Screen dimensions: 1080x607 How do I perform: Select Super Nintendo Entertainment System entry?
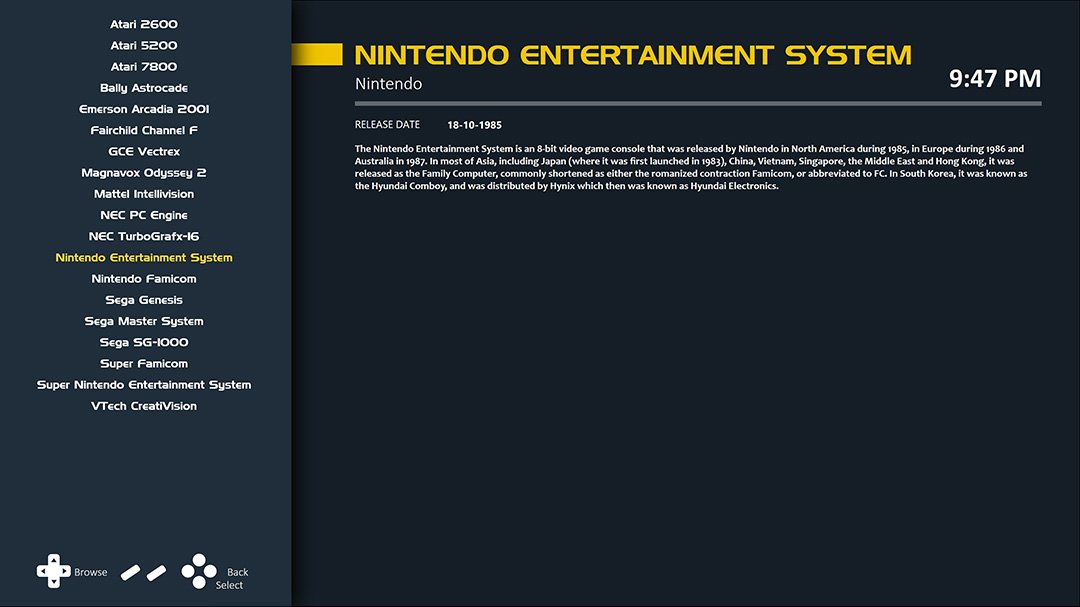(144, 385)
